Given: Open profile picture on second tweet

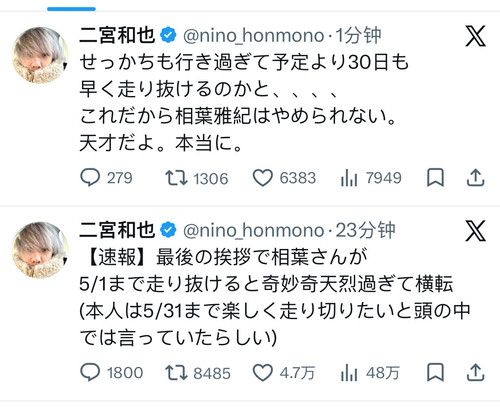Looking at the screenshot, I should click(40, 250).
